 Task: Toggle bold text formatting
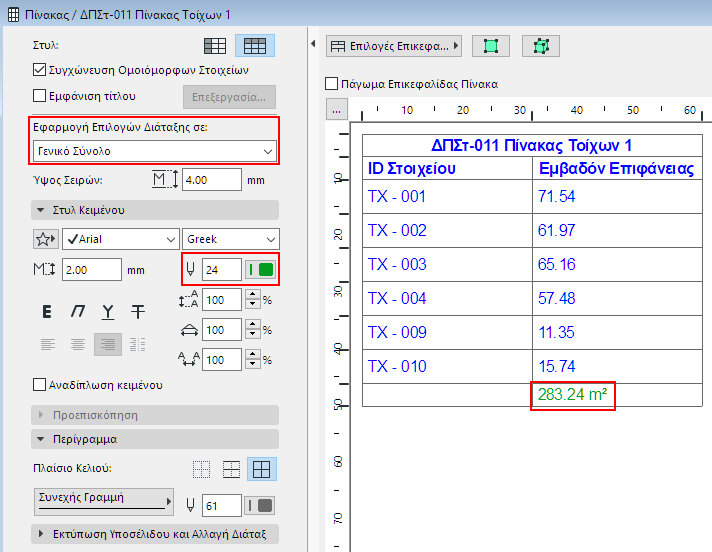(47, 312)
